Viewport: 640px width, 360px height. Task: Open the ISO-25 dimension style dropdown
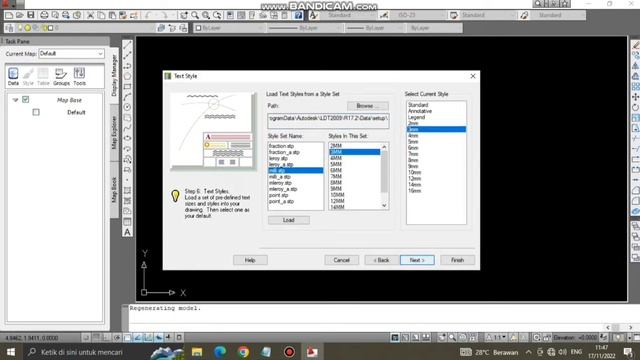pyautogui.click(x=418, y=16)
